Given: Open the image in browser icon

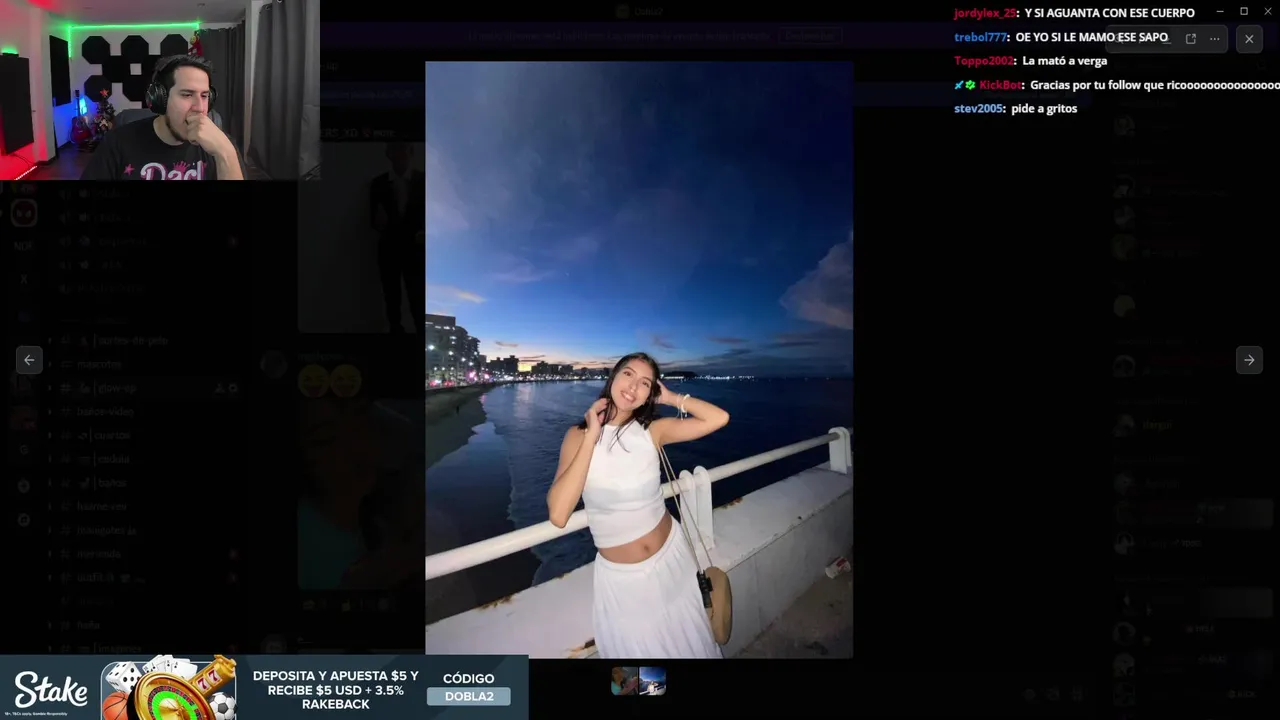Looking at the screenshot, I should (x=1191, y=39).
